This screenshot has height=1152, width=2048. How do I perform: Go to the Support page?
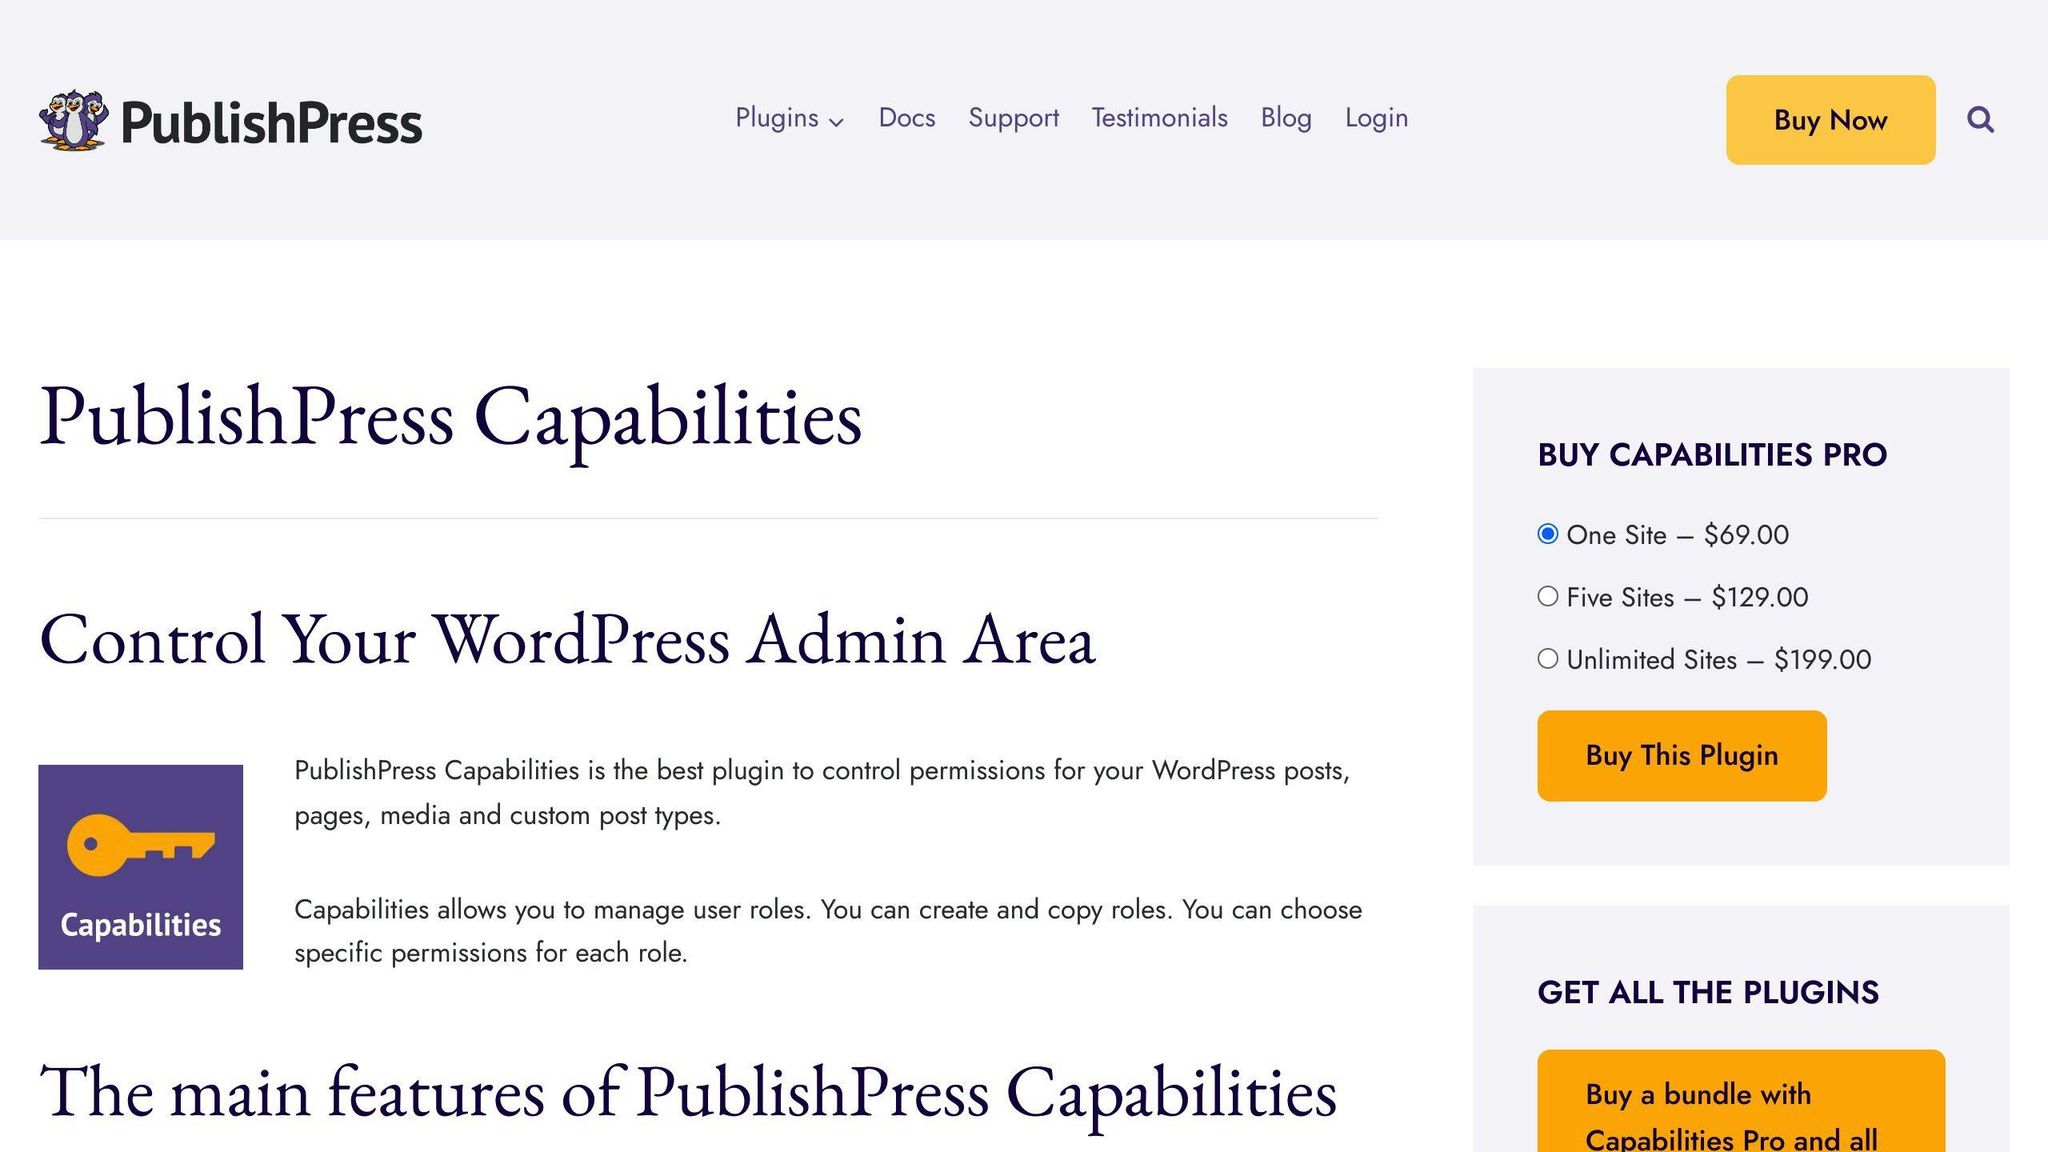pos(1013,118)
